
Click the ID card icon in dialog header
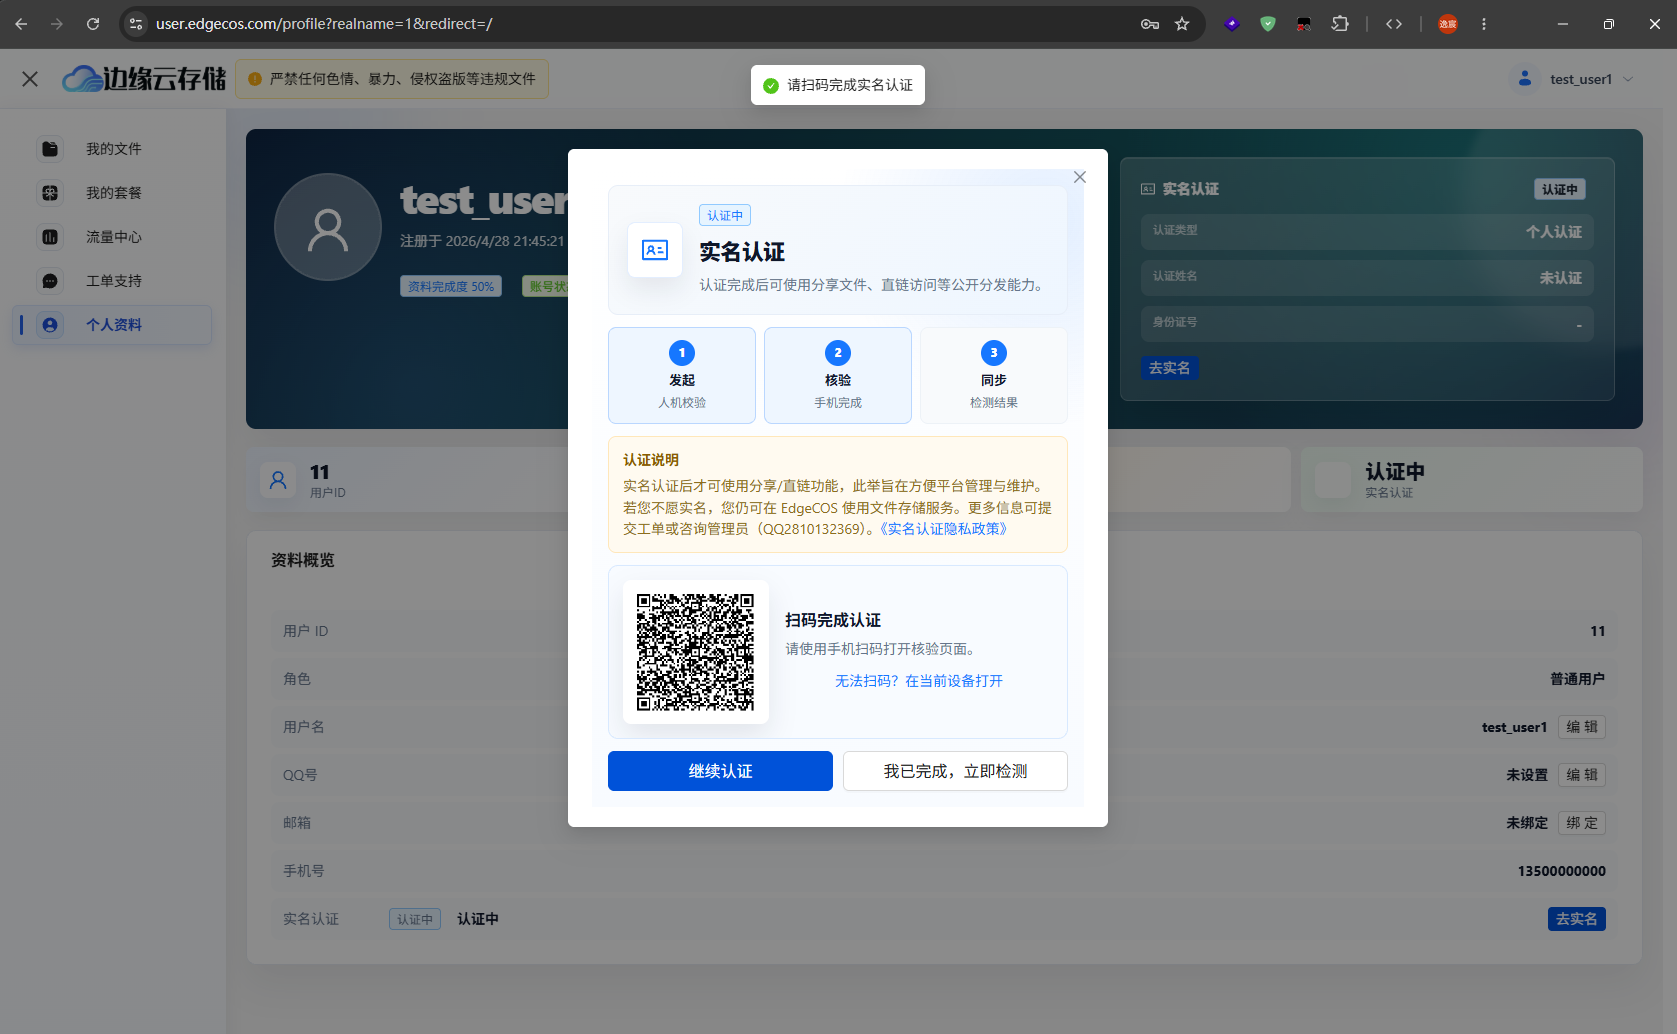click(x=655, y=250)
